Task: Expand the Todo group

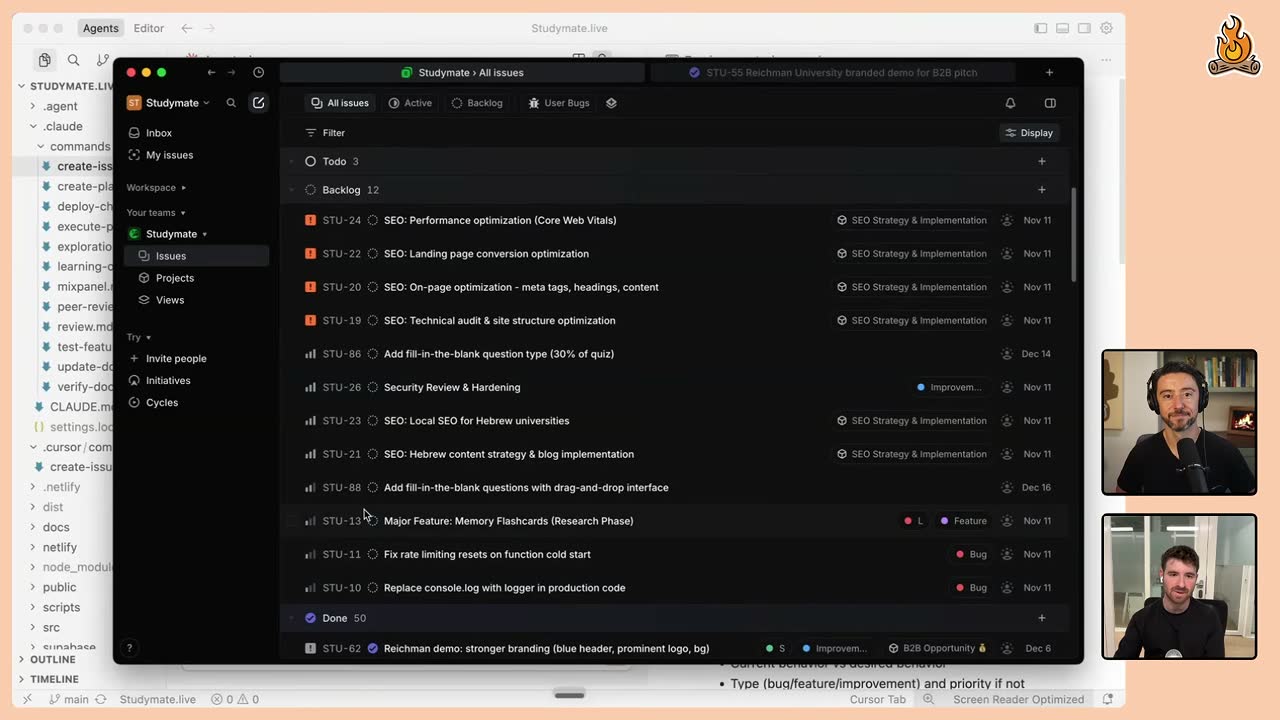Action: (292, 161)
